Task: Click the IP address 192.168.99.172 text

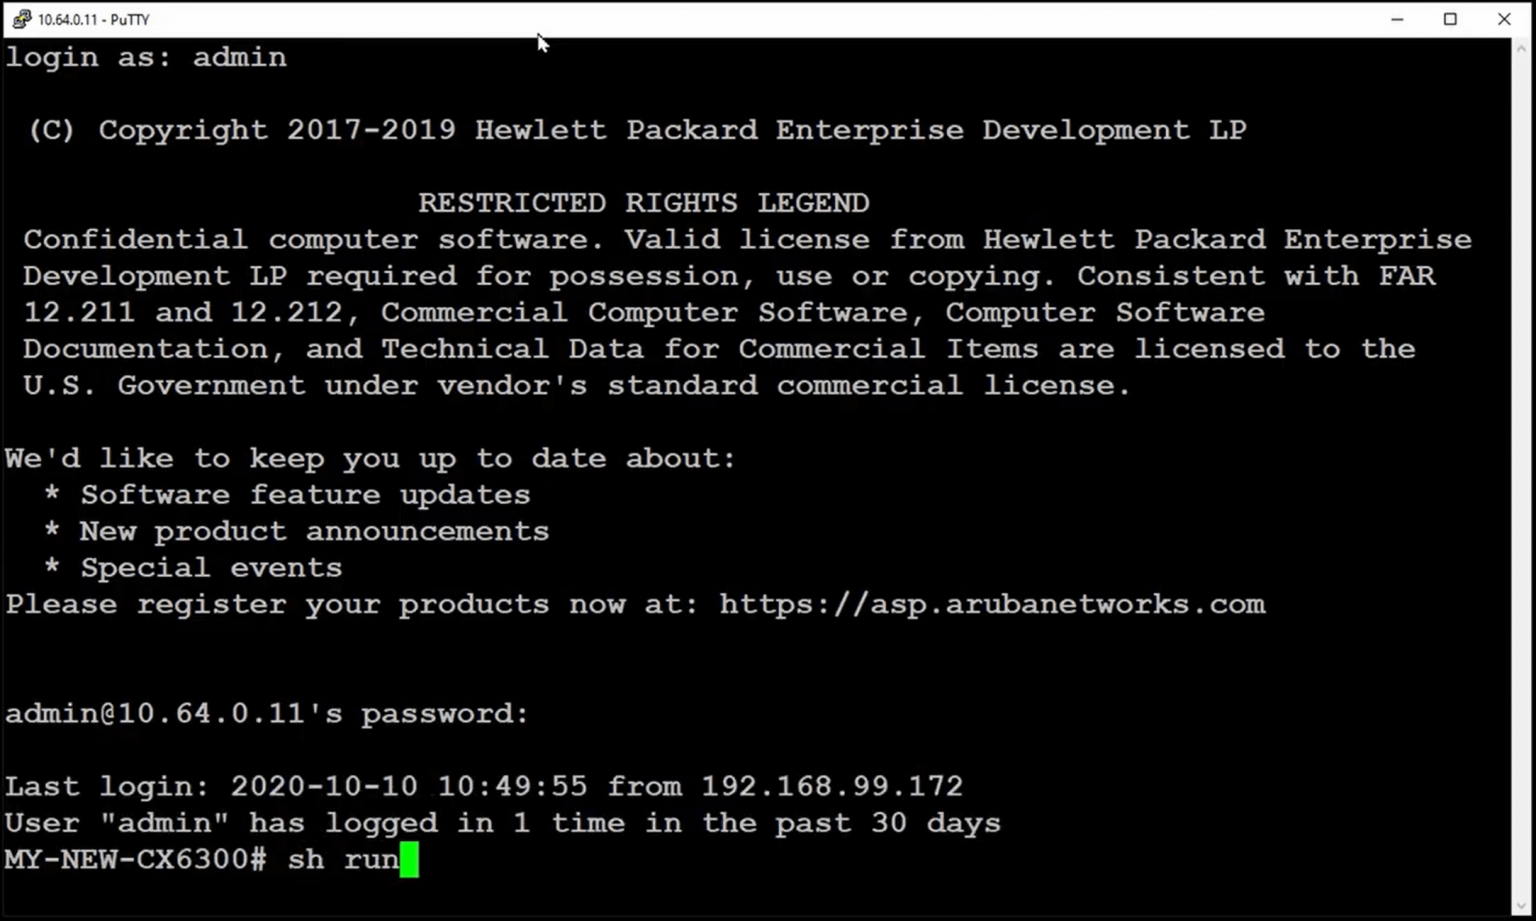Action: tap(832, 786)
